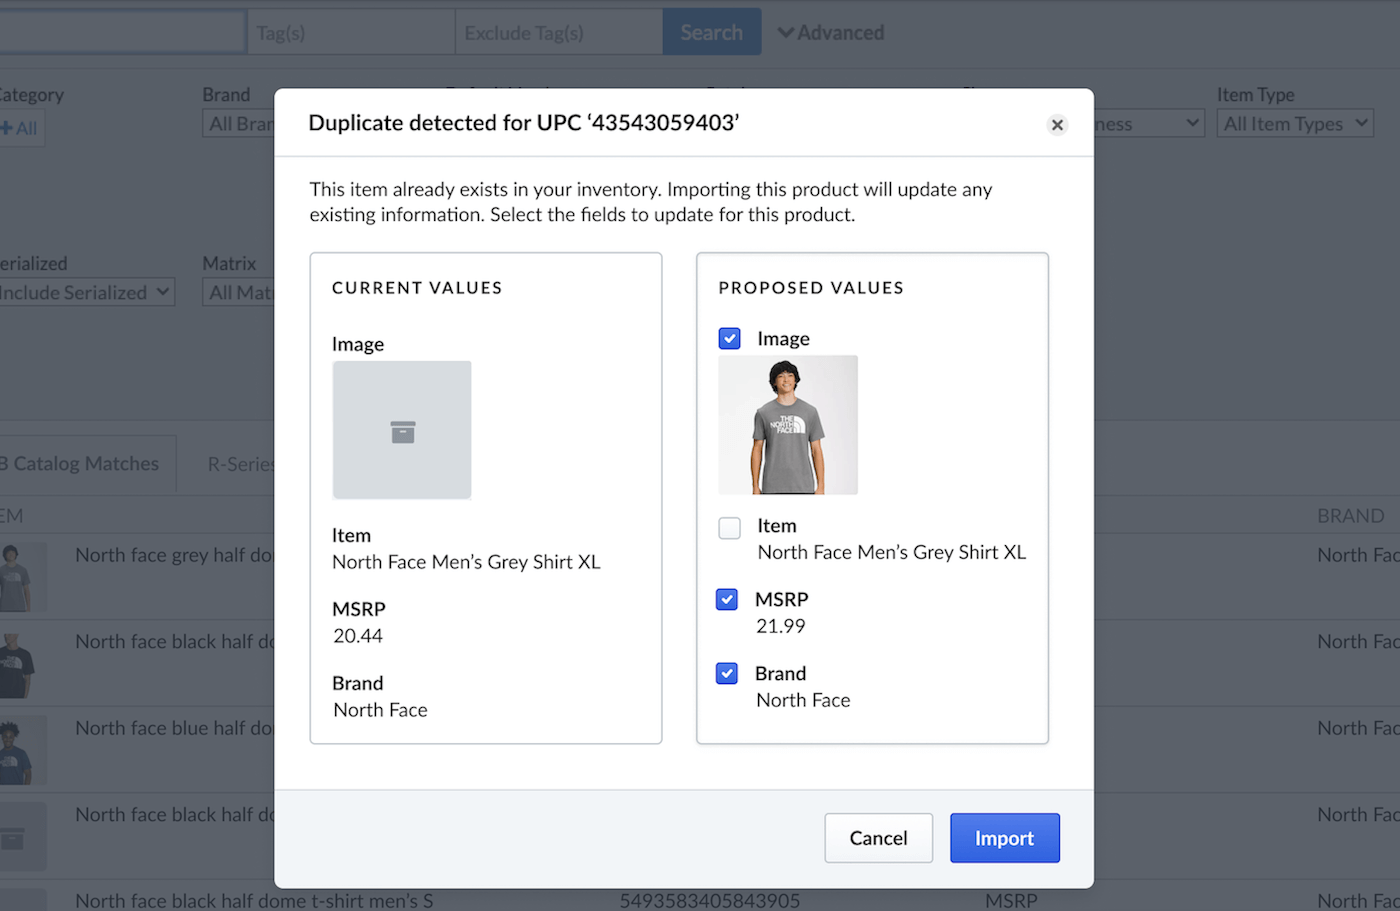The width and height of the screenshot is (1400, 911).
Task: Click the Search button in background
Action: tap(711, 32)
